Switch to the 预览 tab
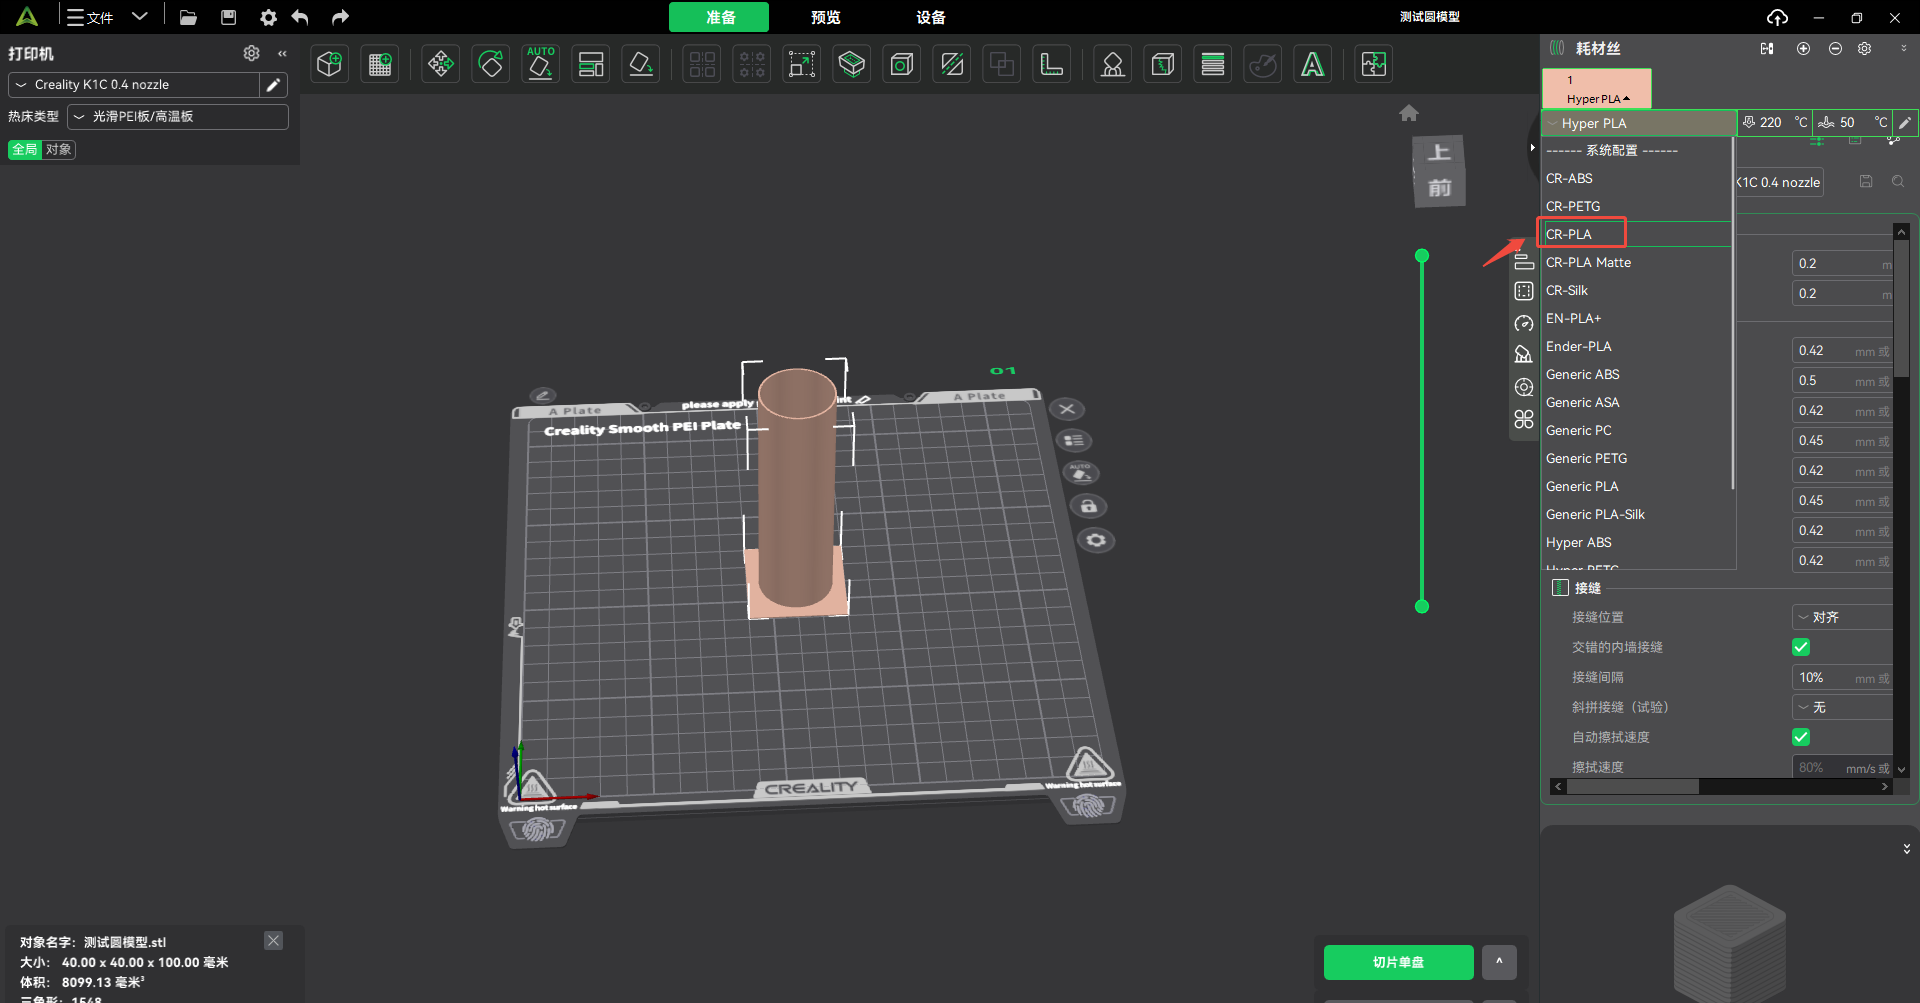This screenshot has width=1920, height=1003. (x=825, y=17)
